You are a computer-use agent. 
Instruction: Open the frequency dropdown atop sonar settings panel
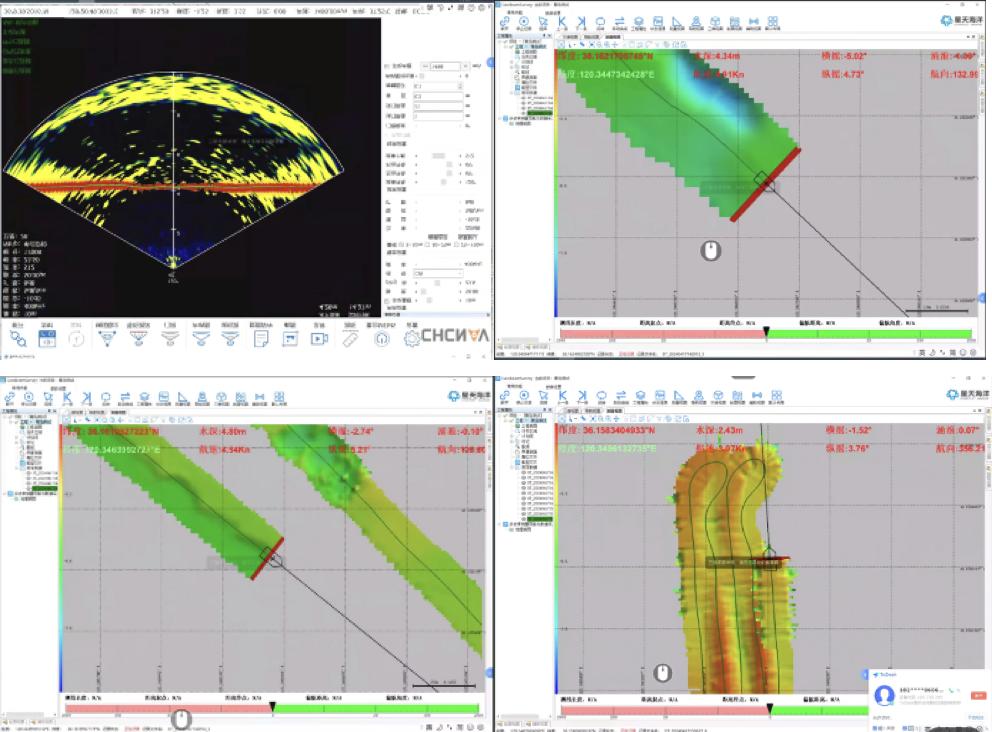442,66
